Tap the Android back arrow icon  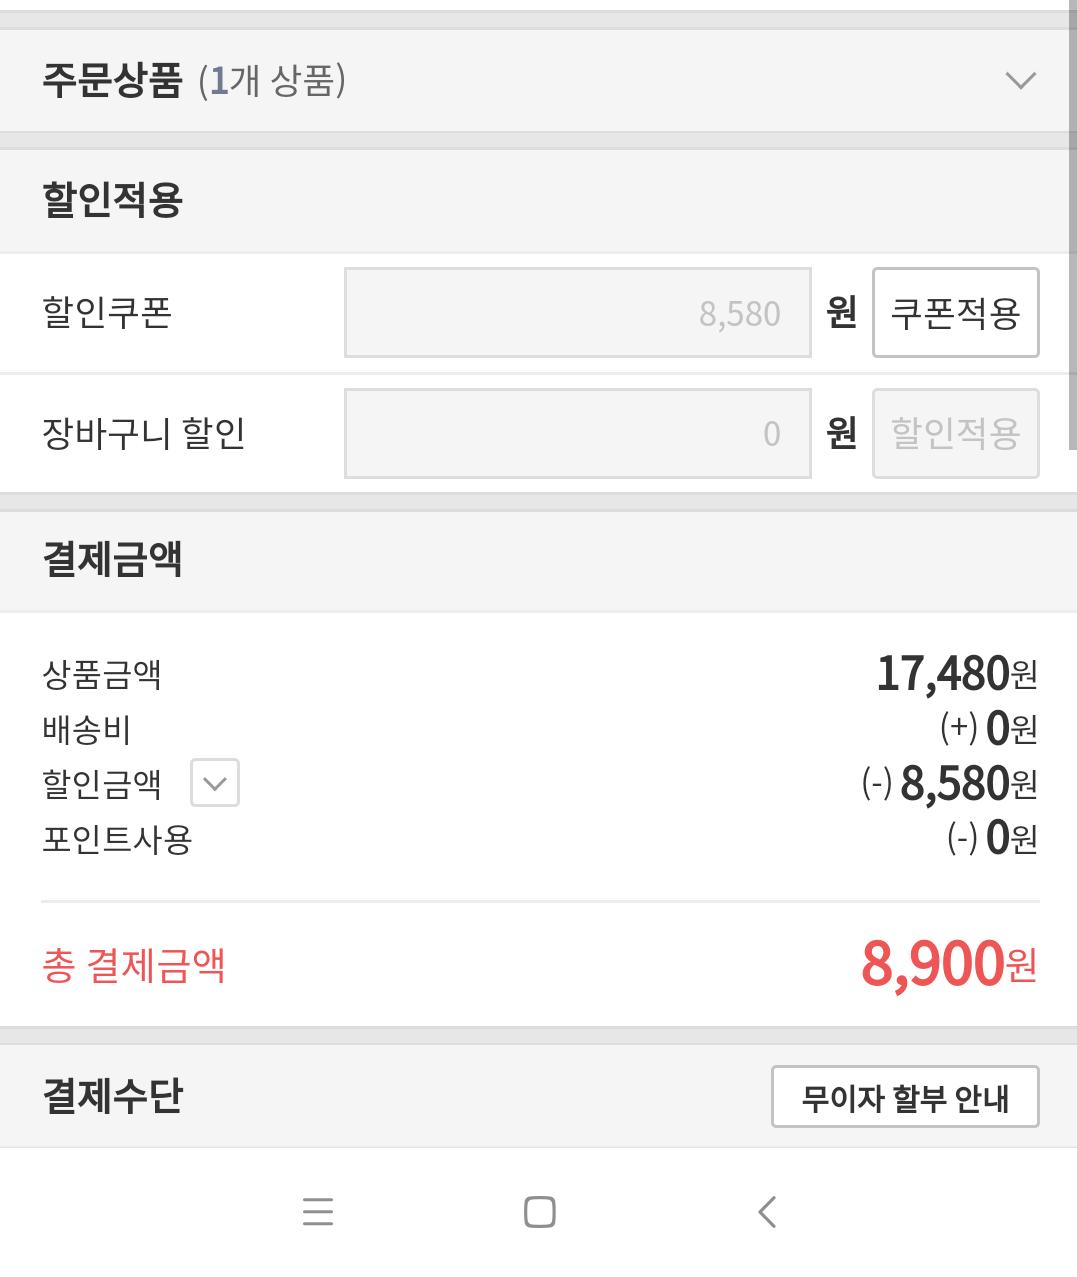[x=767, y=1212]
